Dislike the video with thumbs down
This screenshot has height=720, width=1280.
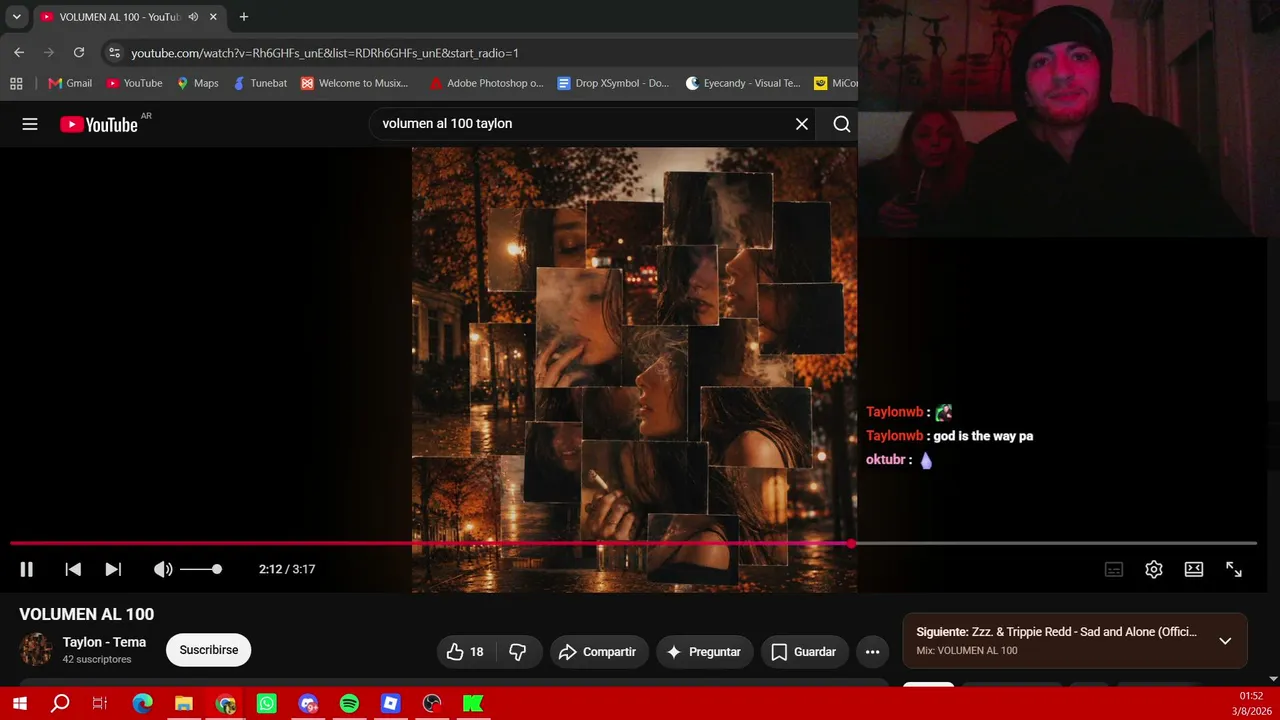[518, 652]
